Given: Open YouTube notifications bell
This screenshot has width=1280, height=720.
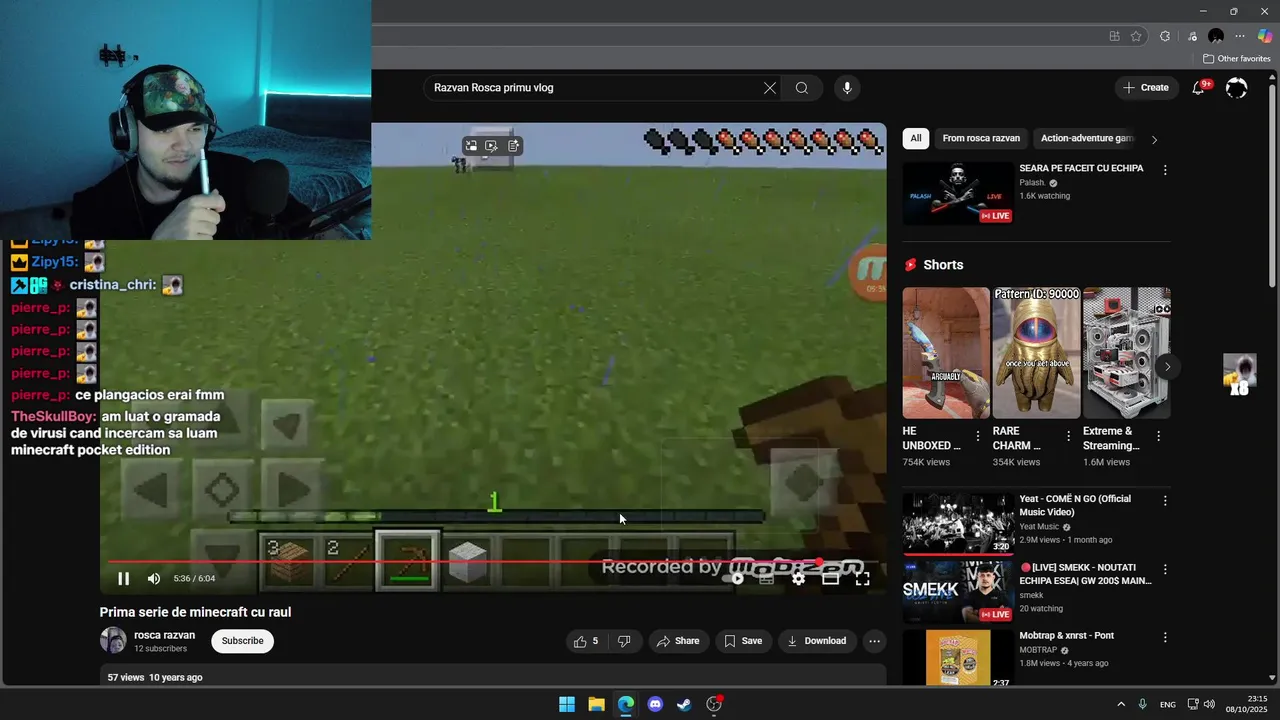Looking at the screenshot, I should pos(1198,88).
